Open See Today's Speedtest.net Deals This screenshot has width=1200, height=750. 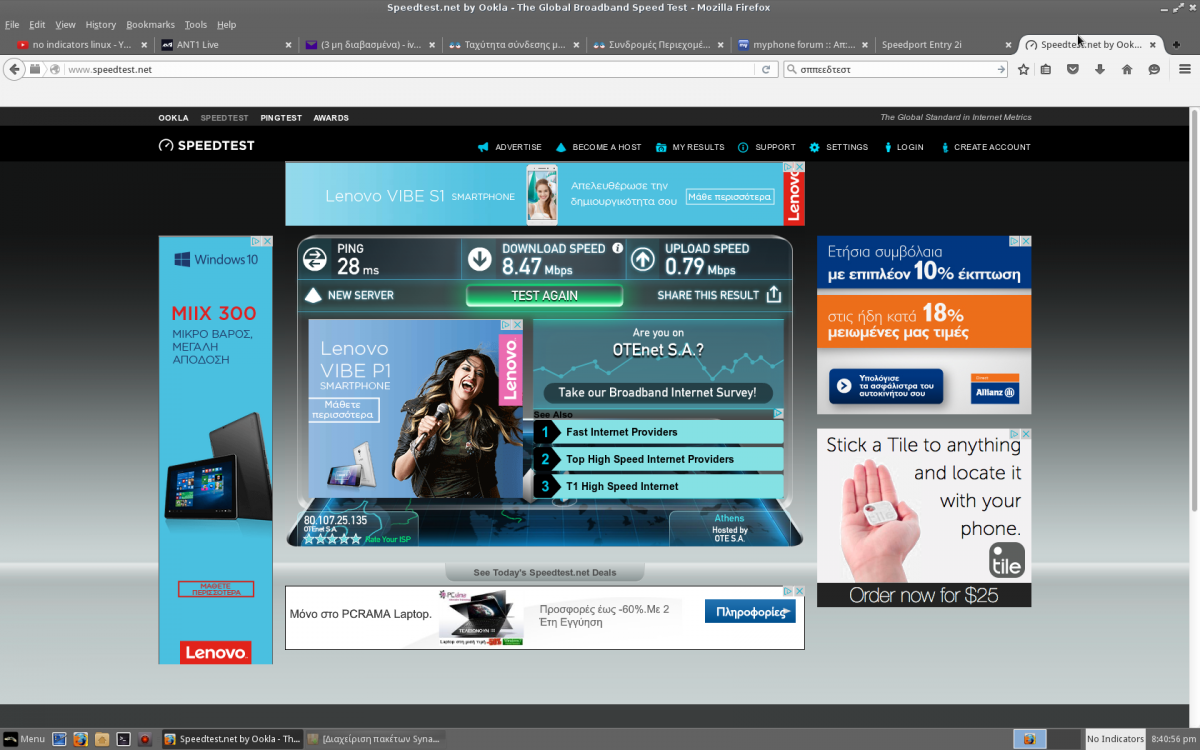pos(545,573)
